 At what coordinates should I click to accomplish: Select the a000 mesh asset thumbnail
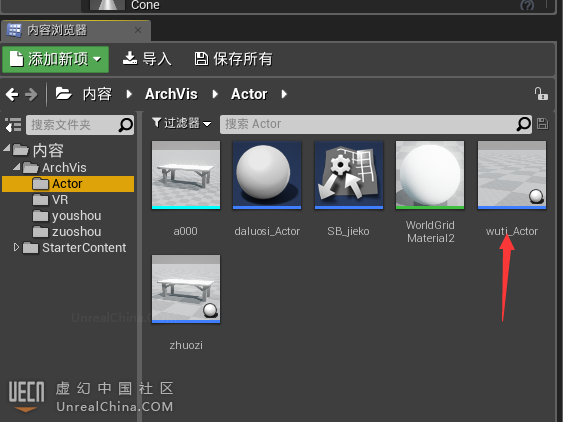[x=186, y=175]
